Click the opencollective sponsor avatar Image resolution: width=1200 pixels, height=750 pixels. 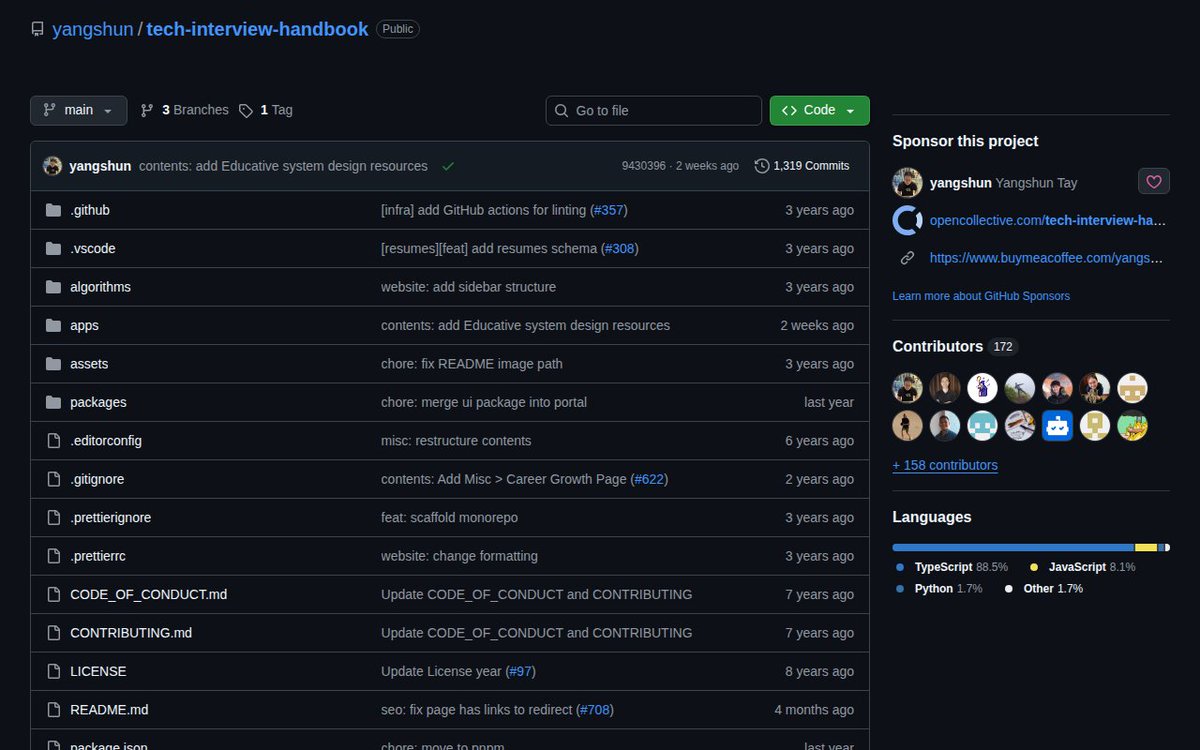click(x=907, y=220)
